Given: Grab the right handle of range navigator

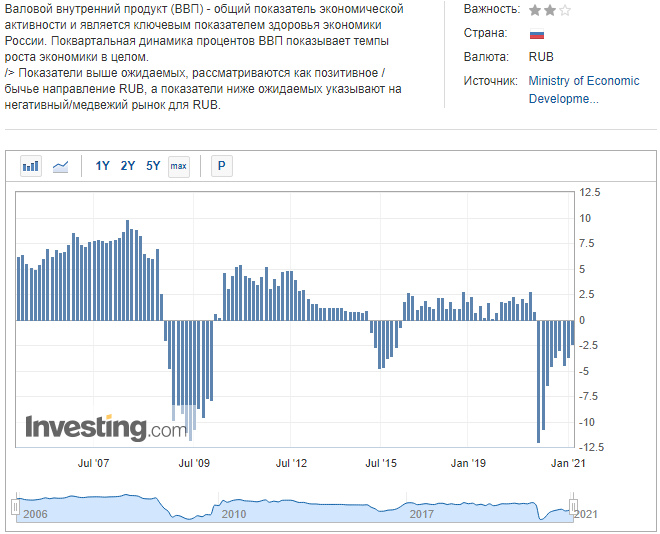Looking at the screenshot, I should pos(574,507).
